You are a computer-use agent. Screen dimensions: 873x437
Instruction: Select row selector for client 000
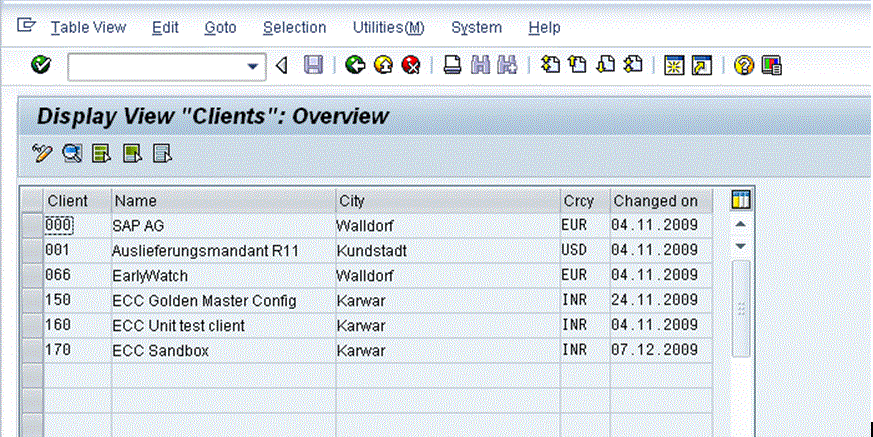pos(32,225)
